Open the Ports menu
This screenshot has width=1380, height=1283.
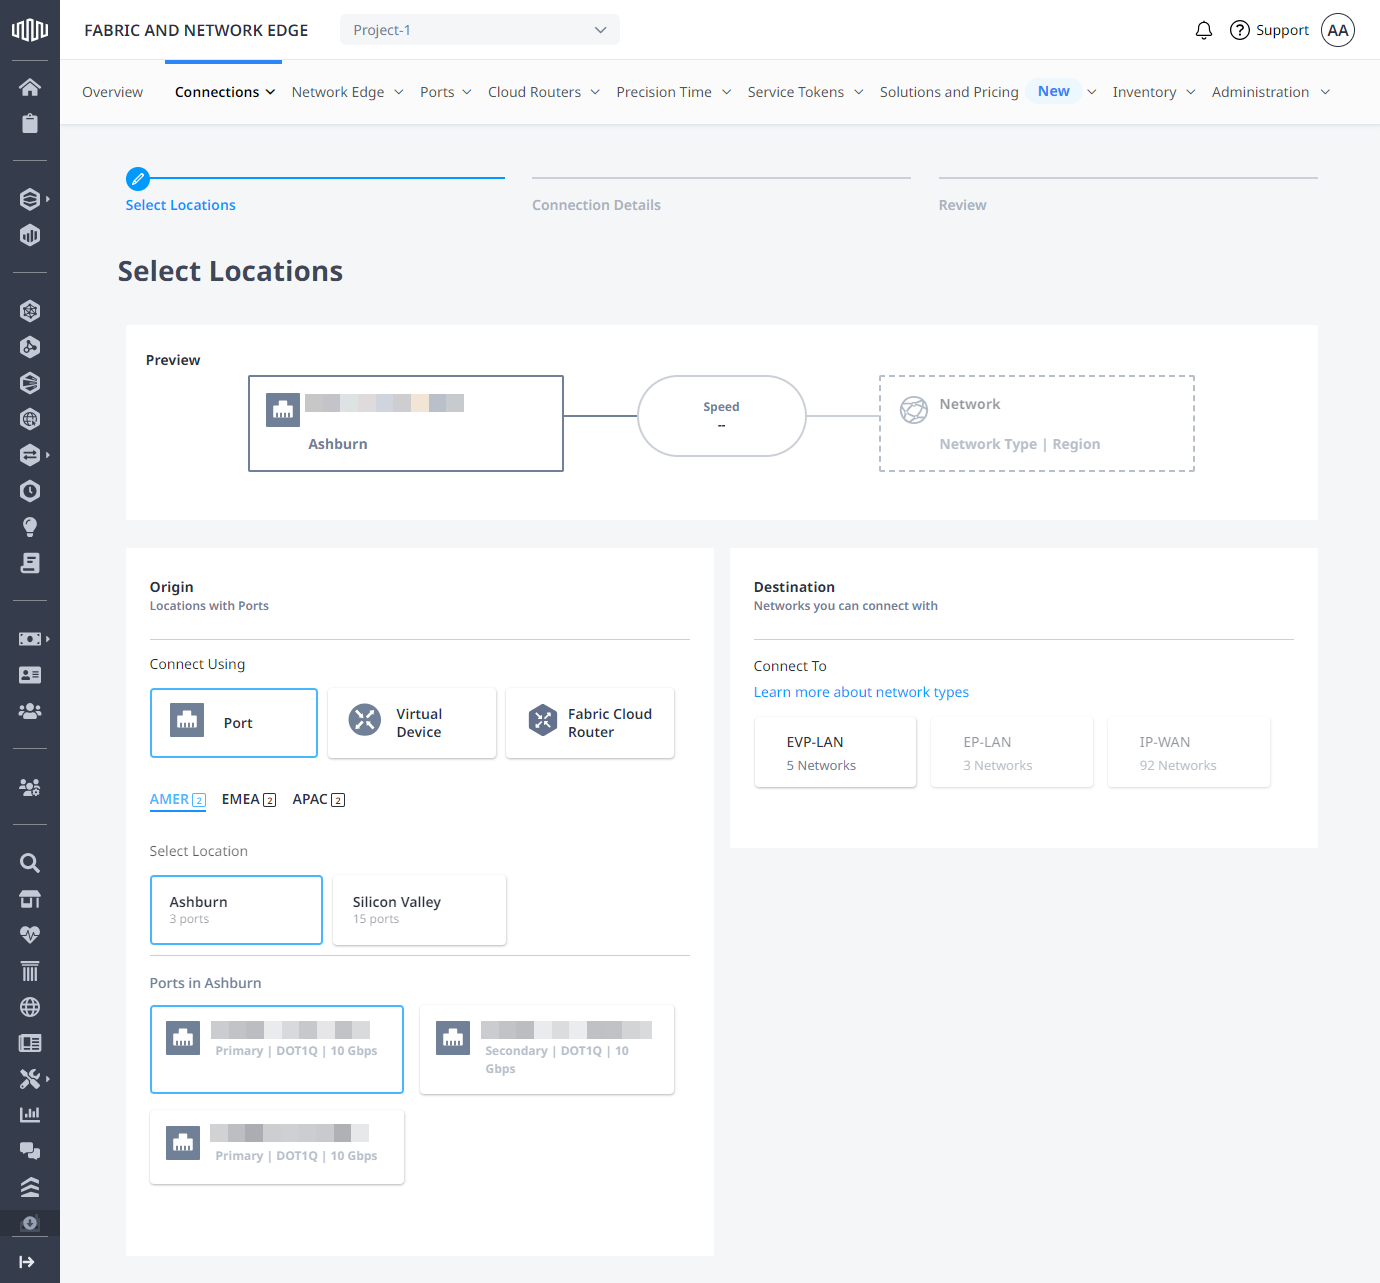click(445, 92)
